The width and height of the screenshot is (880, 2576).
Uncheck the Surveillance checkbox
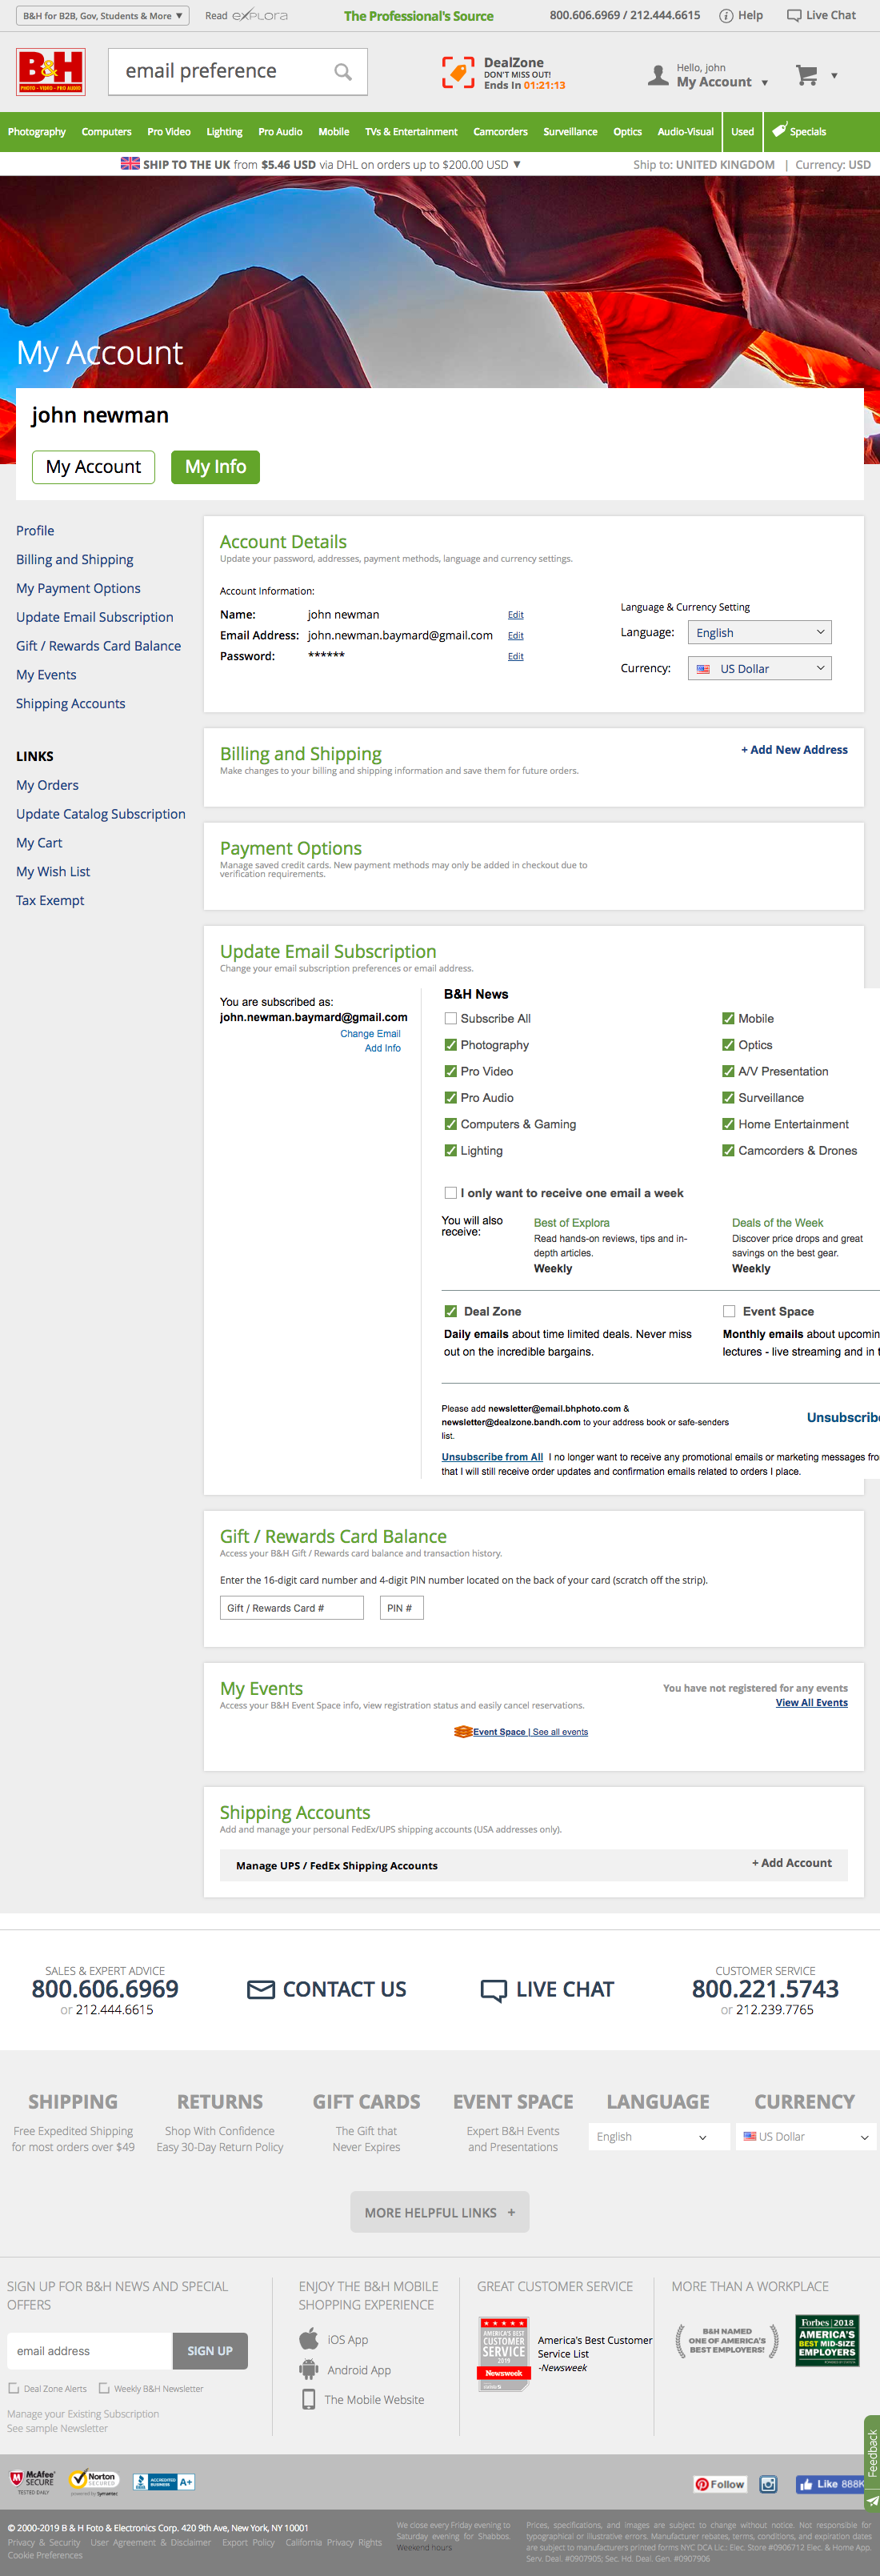tap(728, 1097)
